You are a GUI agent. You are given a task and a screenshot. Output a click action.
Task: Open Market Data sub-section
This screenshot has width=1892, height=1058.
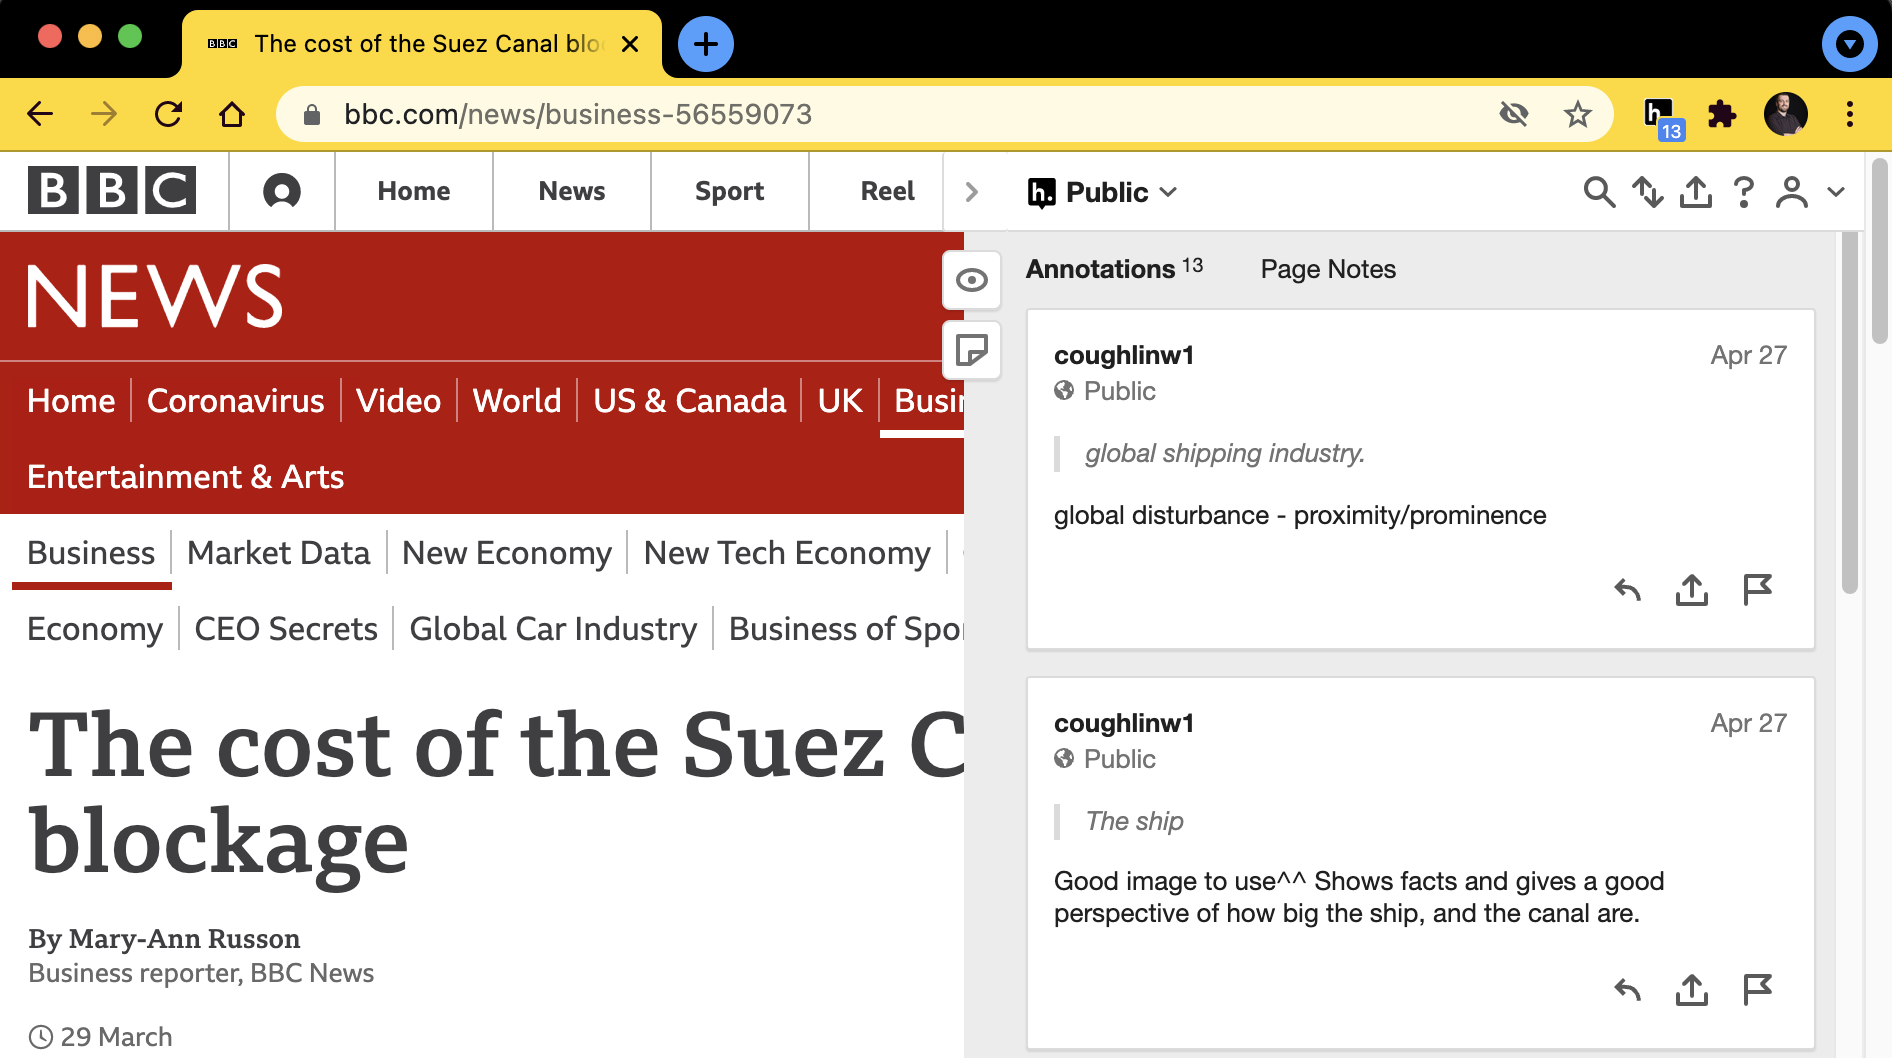pos(279,553)
